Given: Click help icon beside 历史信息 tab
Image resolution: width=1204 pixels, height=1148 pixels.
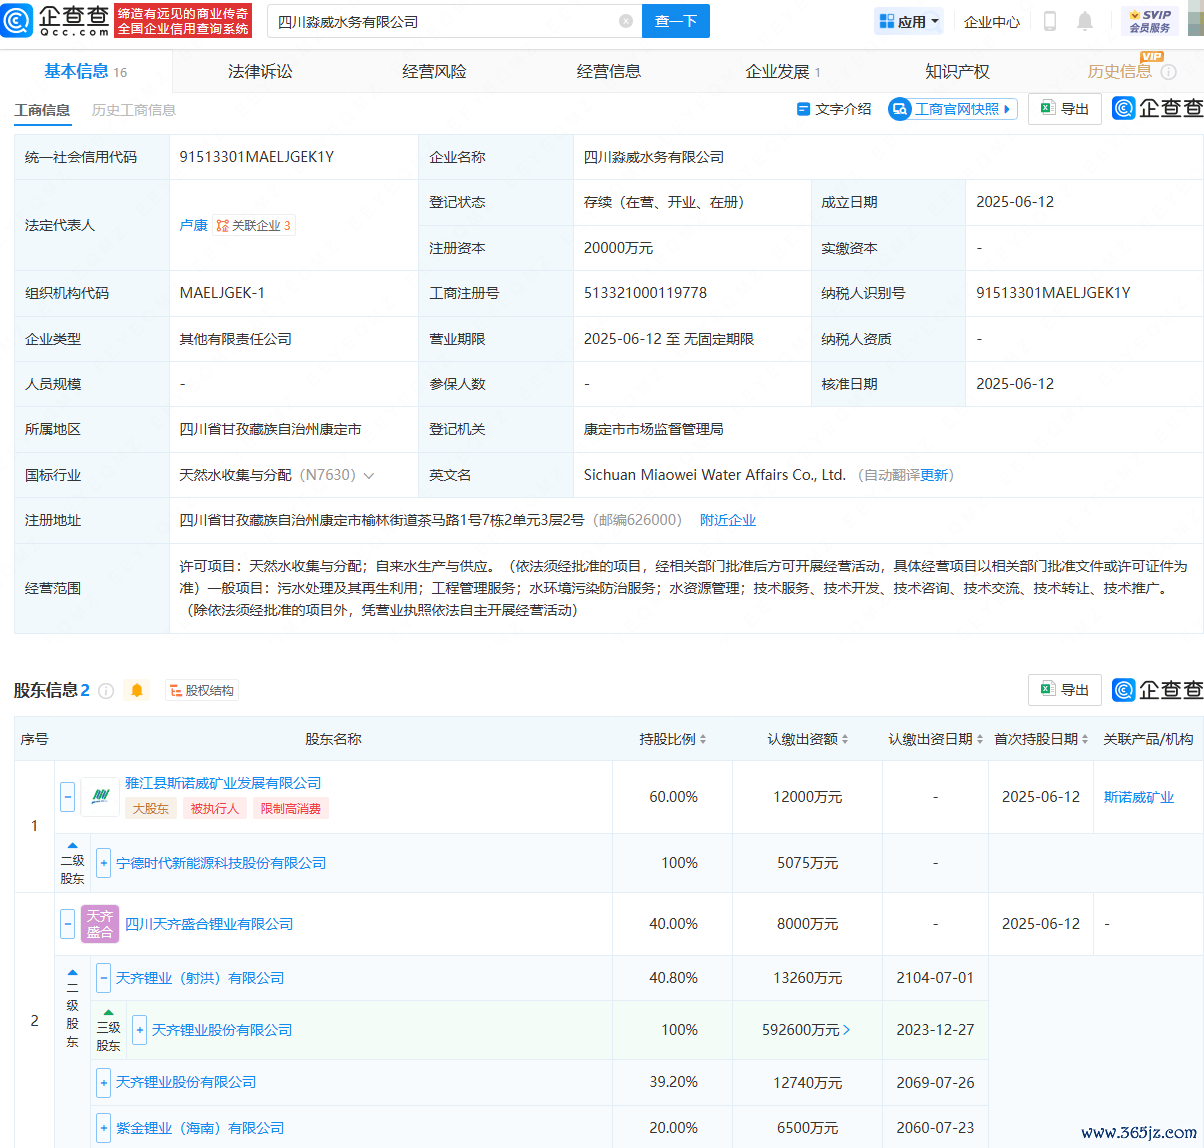Looking at the screenshot, I should pos(1168,72).
